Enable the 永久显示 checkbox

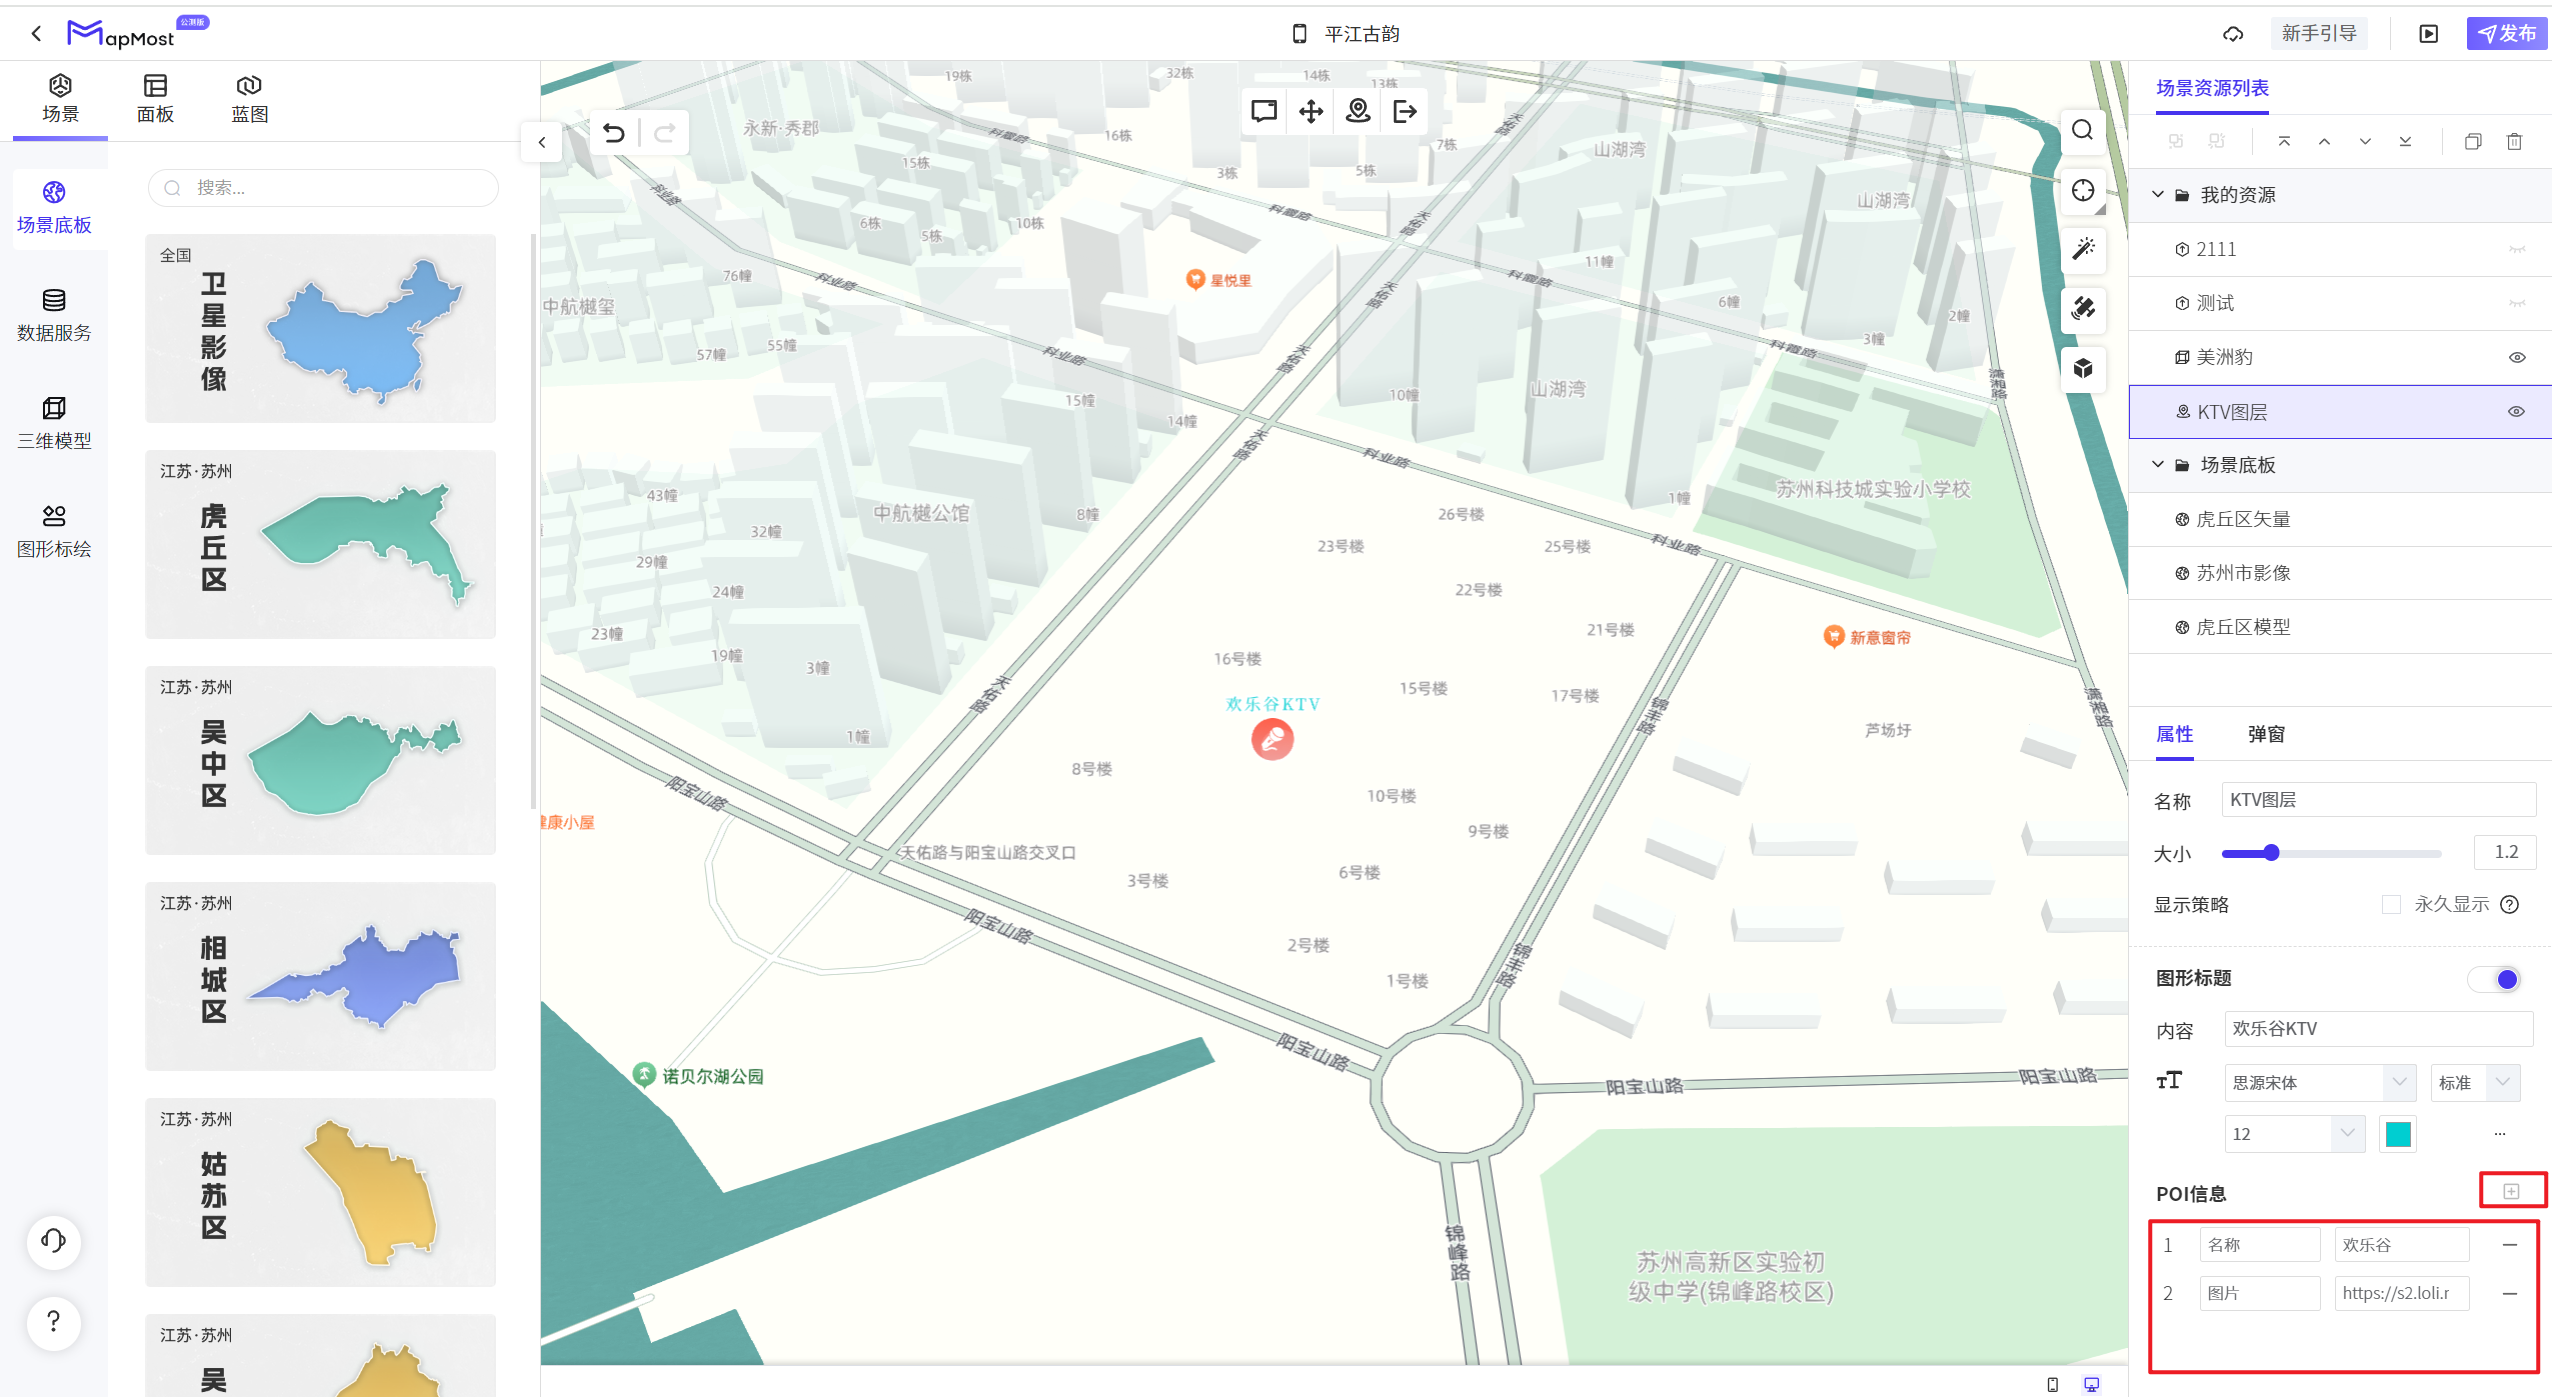click(x=2391, y=905)
